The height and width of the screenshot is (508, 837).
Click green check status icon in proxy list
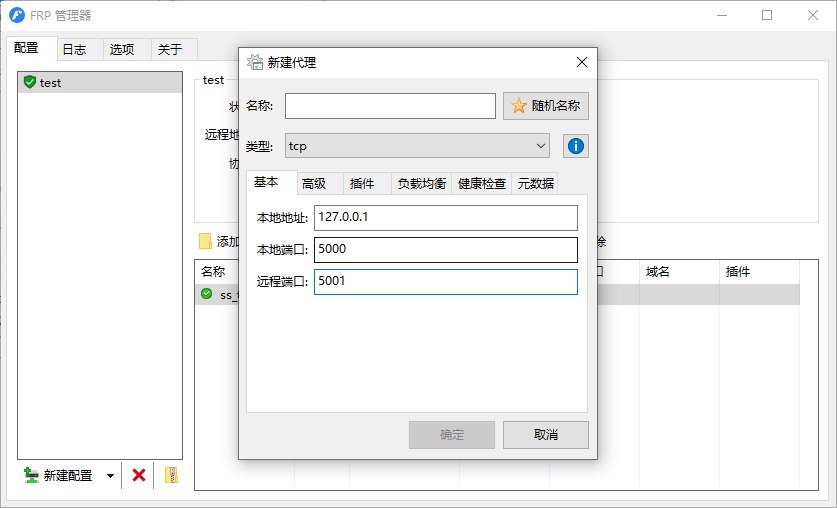(206, 294)
